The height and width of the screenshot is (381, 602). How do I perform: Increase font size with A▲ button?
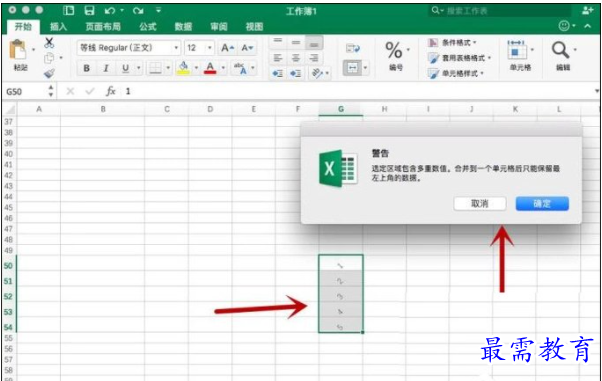pos(228,48)
